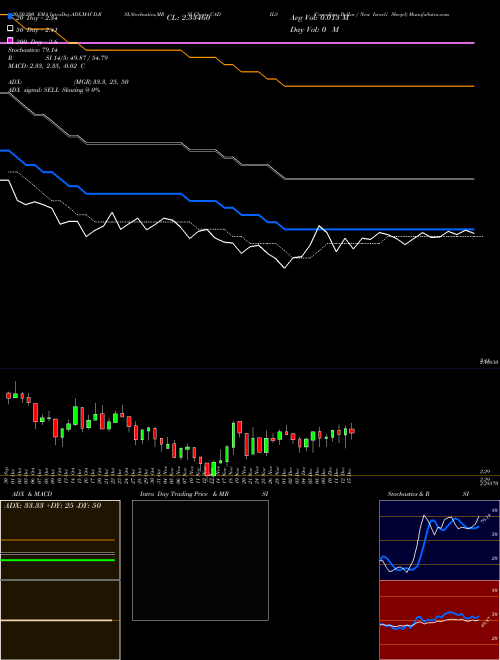Select the CL: 2.33460 closing price text
Image resolution: width=500 pixels, height=660 pixels.
pos(188,18)
